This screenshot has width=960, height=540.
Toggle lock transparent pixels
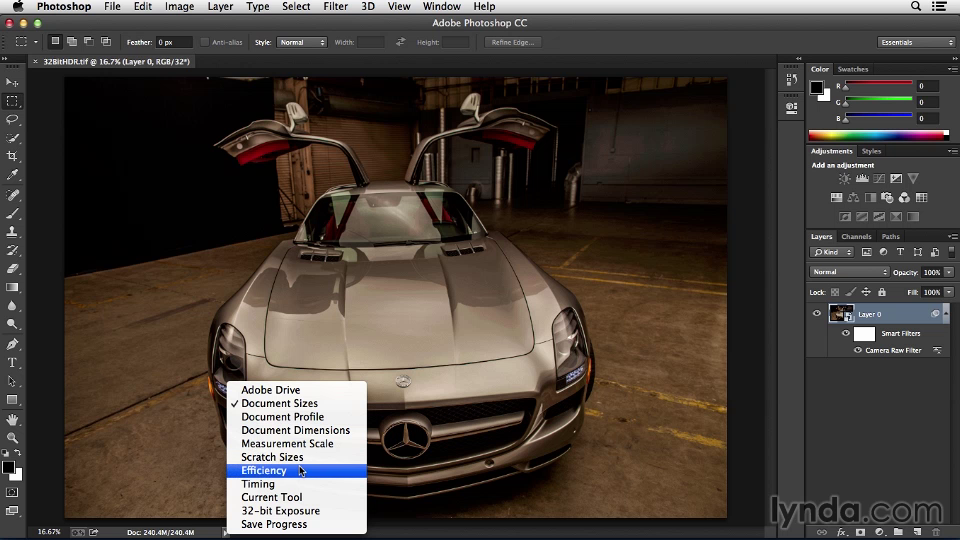(835, 292)
